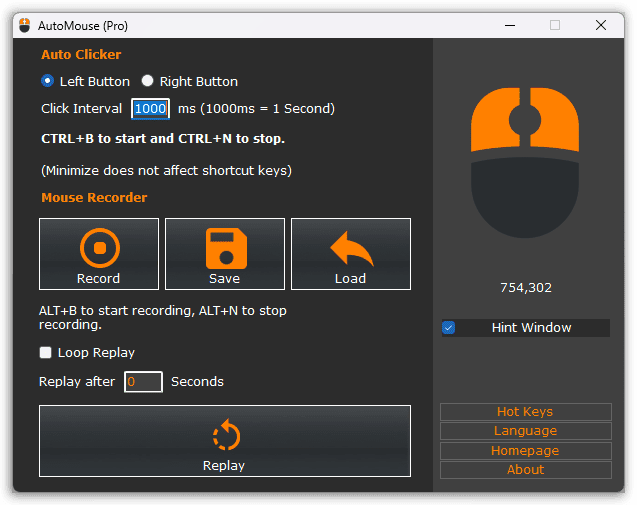
Task: Click the Replay after seconds field
Action: [143, 381]
